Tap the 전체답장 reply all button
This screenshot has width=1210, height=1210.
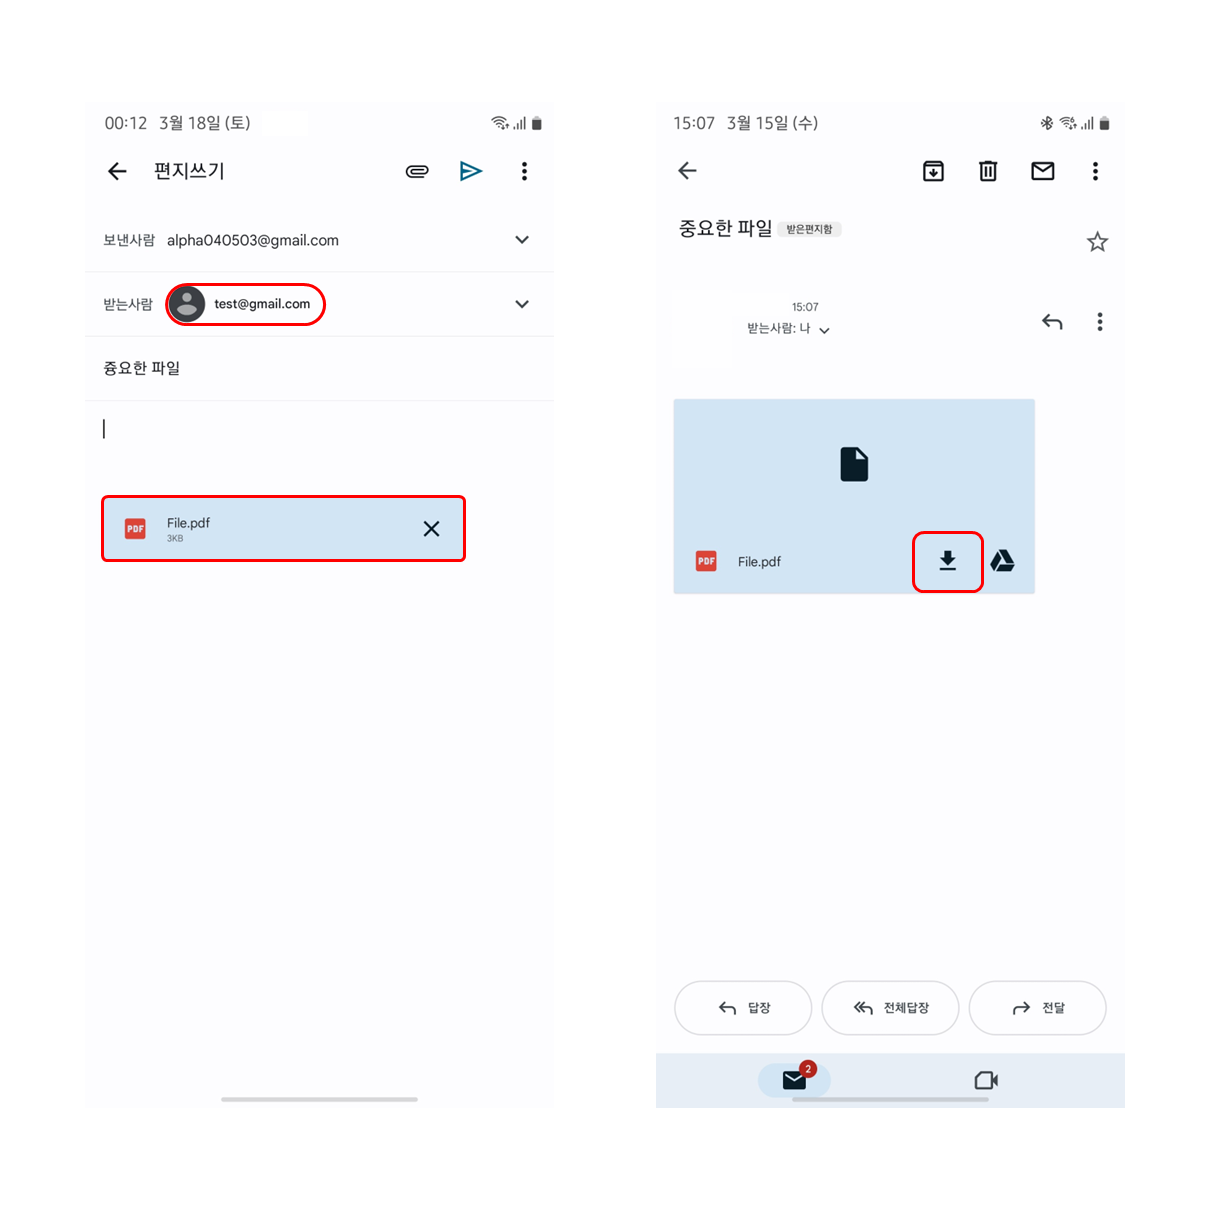coord(890,1008)
